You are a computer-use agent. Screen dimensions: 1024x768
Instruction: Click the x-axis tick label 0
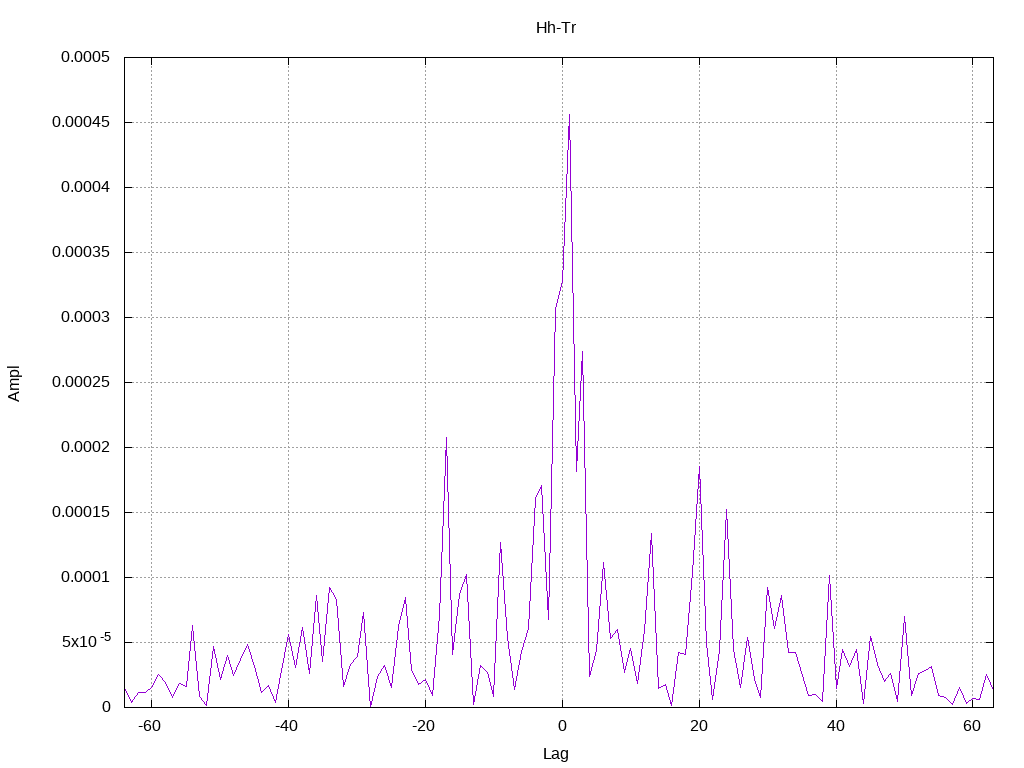coord(562,726)
